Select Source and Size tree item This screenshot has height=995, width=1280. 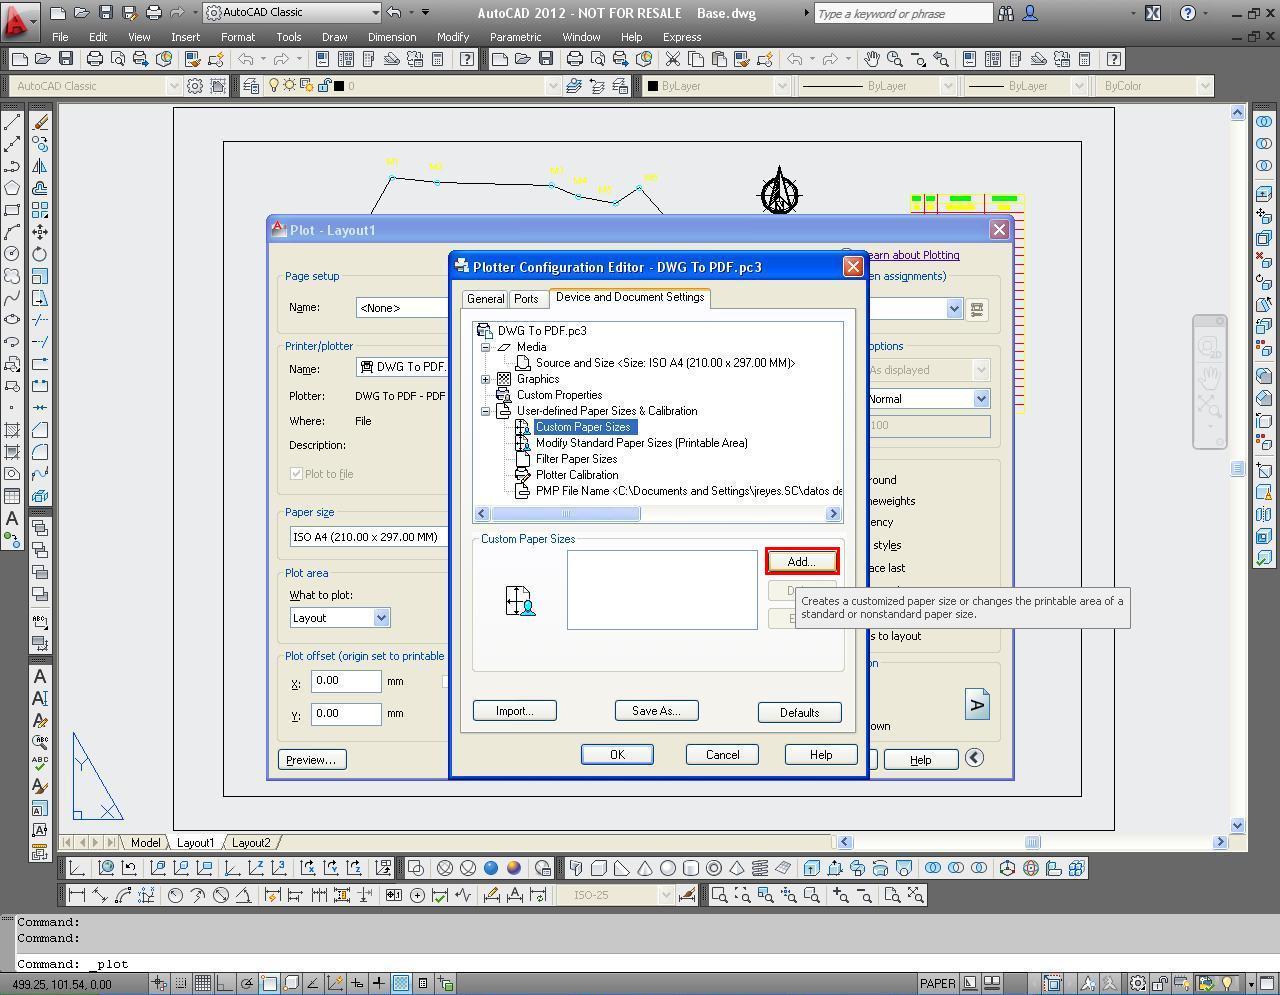665,363
